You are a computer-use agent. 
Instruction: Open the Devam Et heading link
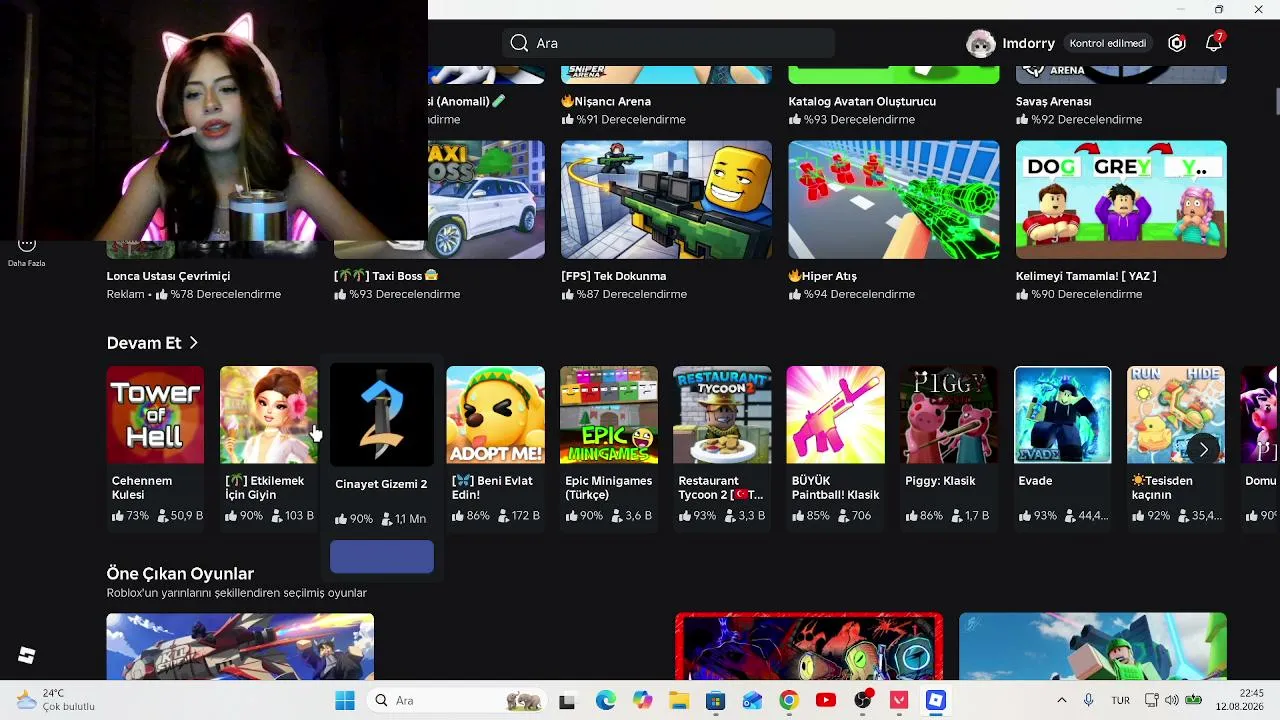click(144, 343)
